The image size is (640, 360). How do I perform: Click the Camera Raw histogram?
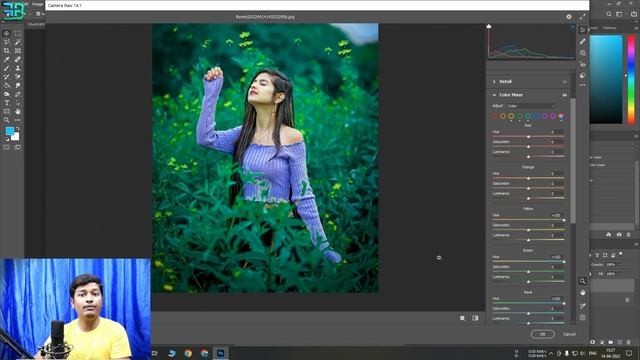coord(531,42)
